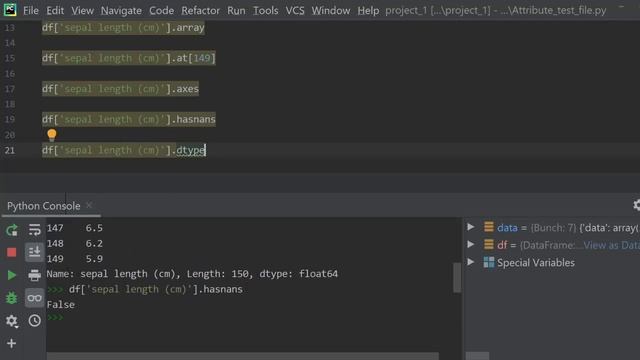Execute current statement with green play icon

pos(12,275)
